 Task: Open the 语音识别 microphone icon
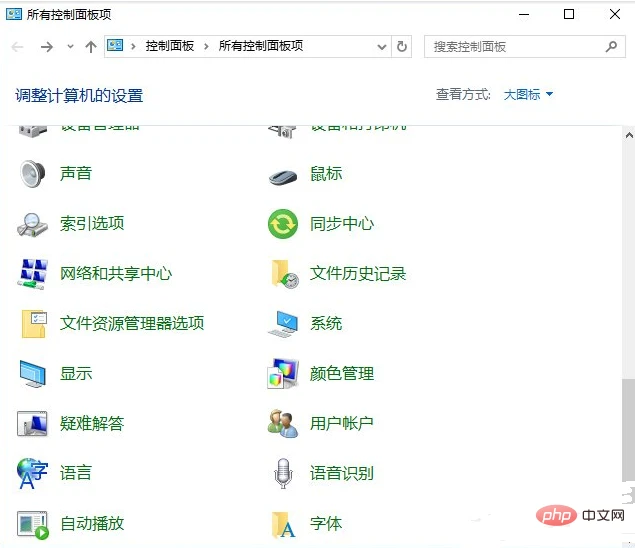pos(283,473)
